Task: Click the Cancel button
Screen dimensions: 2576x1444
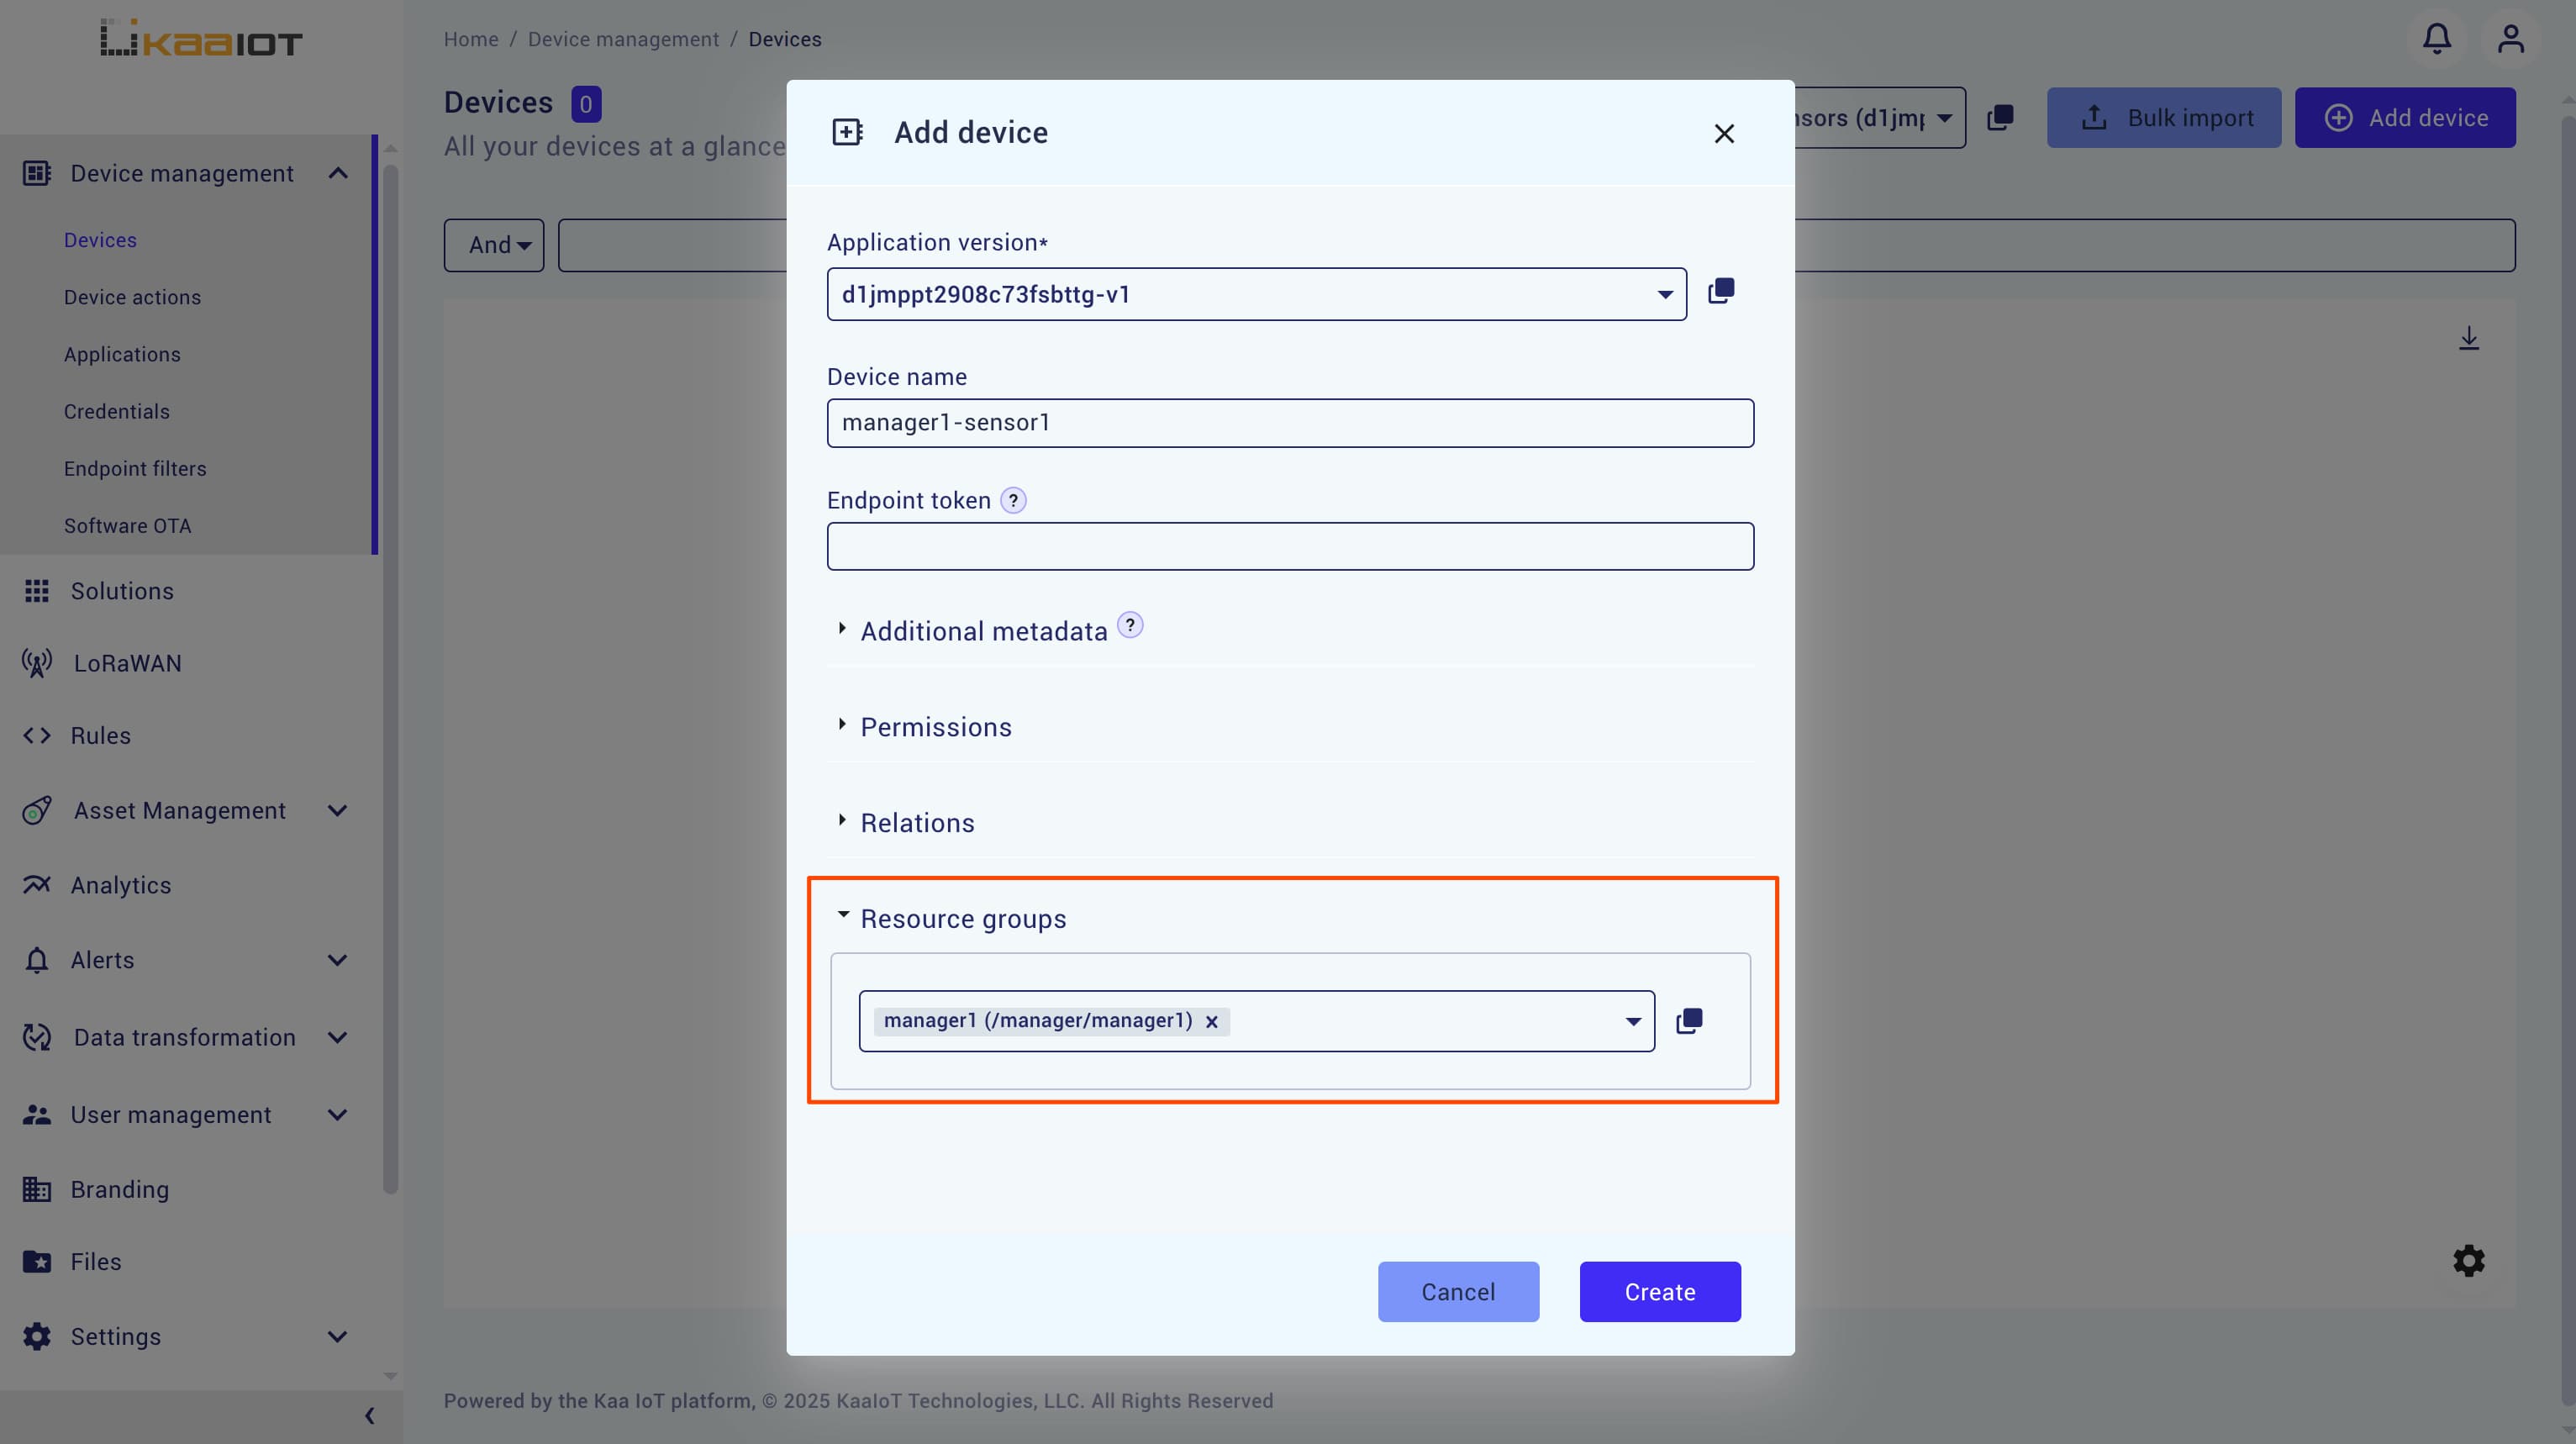Action: [1458, 1291]
